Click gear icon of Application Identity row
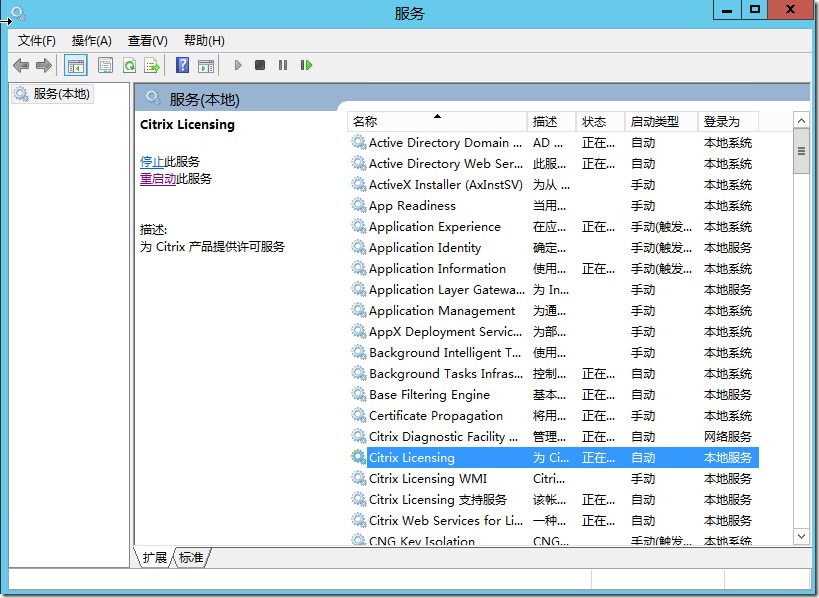The height and width of the screenshot is (598, 819). click(x=358, y=247)
